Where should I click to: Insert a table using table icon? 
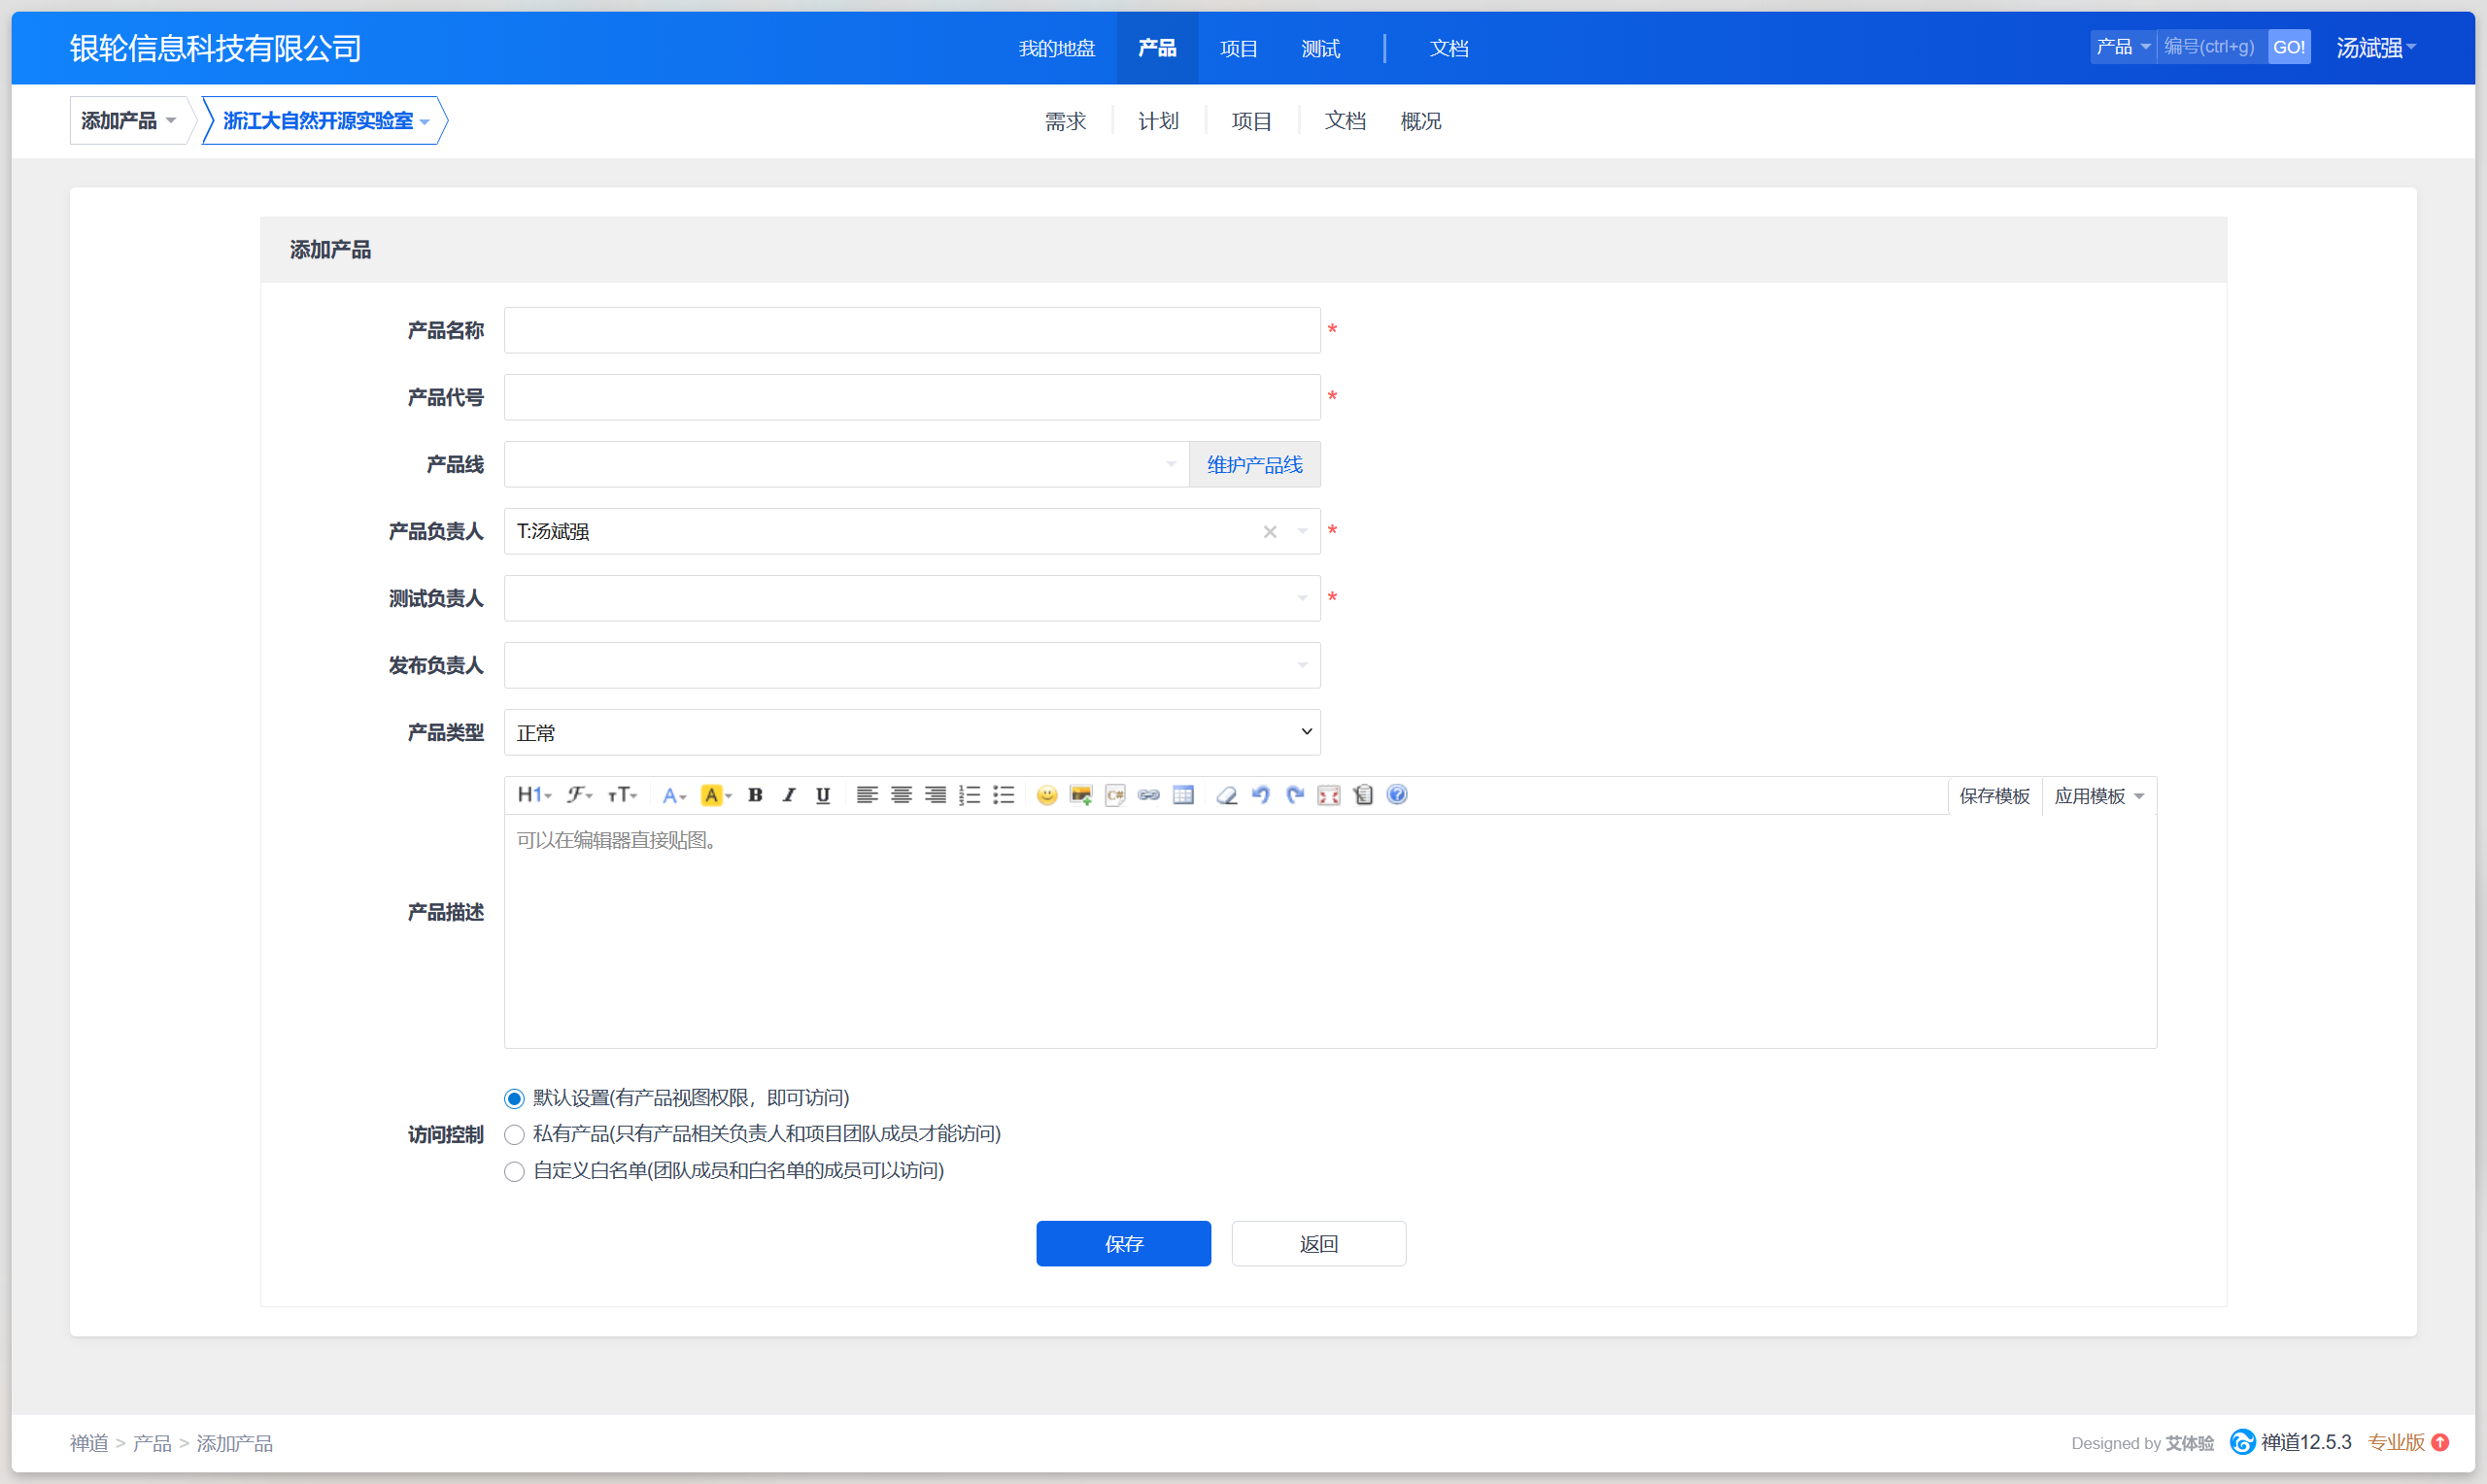(1182, 795)
